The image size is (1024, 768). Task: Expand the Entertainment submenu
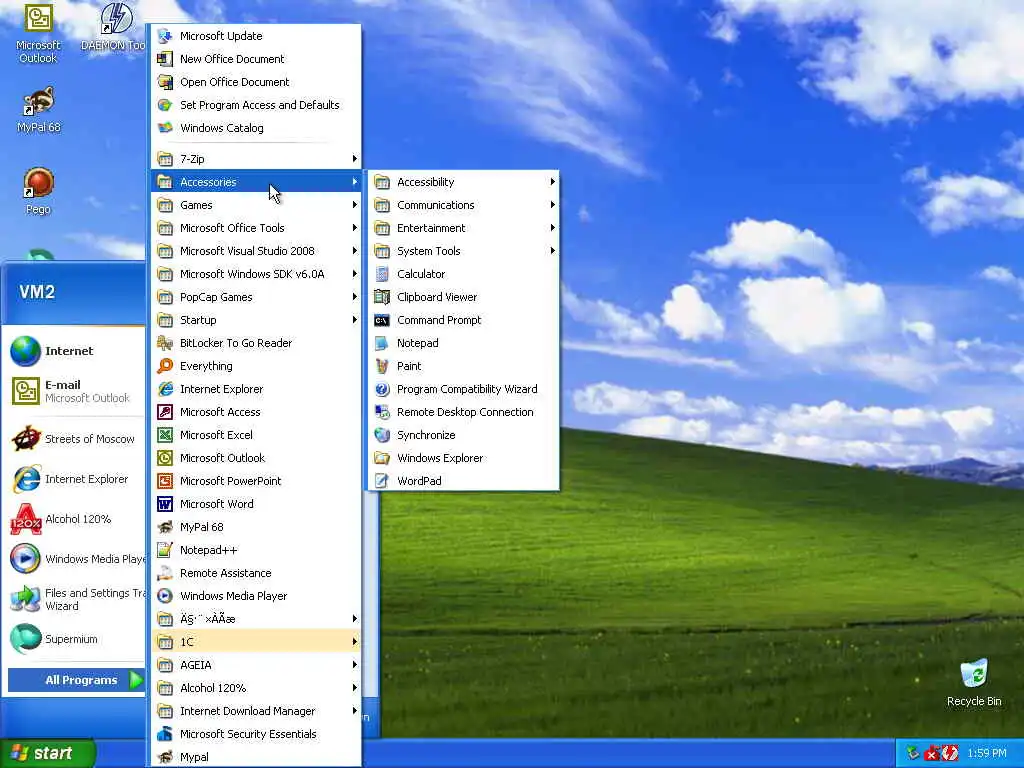pos(464,228)
